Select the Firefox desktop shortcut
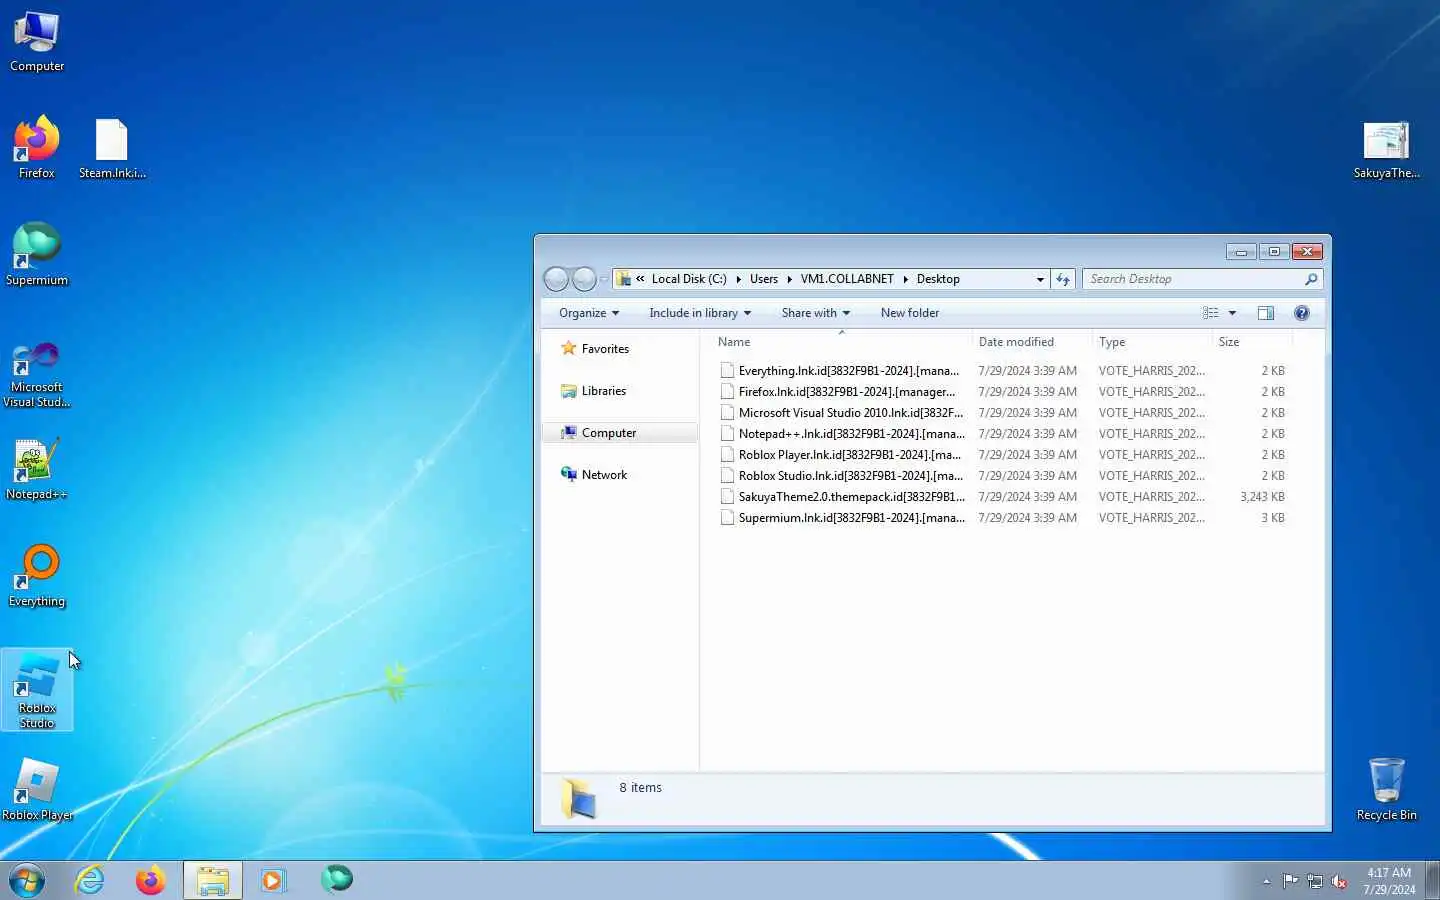 tap(37, 148)
